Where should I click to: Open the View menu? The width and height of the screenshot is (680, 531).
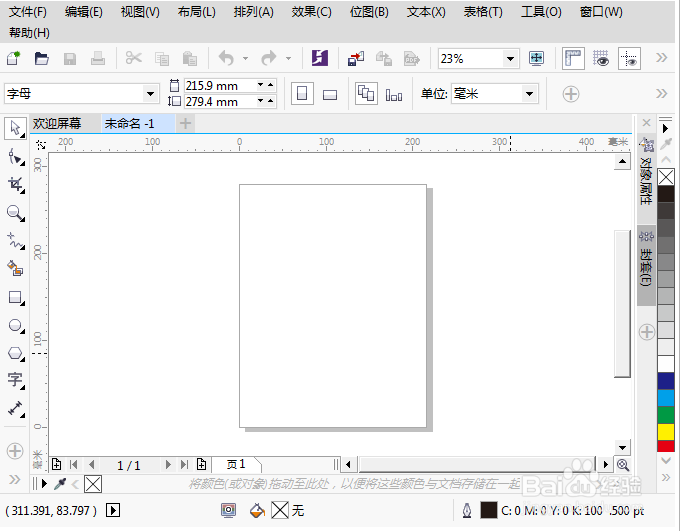tap(140, 12)
